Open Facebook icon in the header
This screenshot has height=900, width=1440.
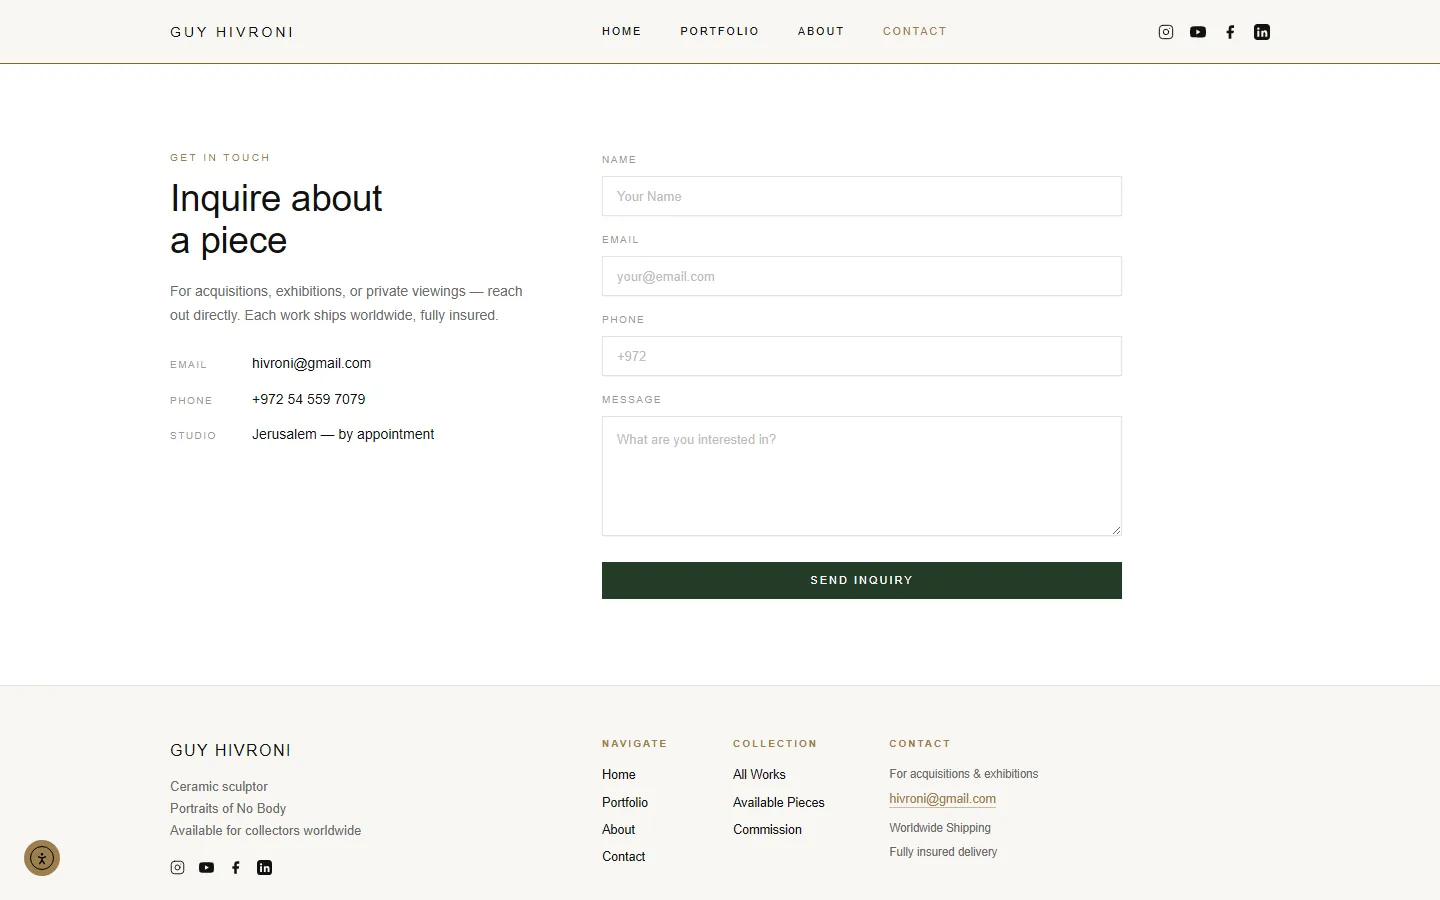click(x=1230, y=32)
